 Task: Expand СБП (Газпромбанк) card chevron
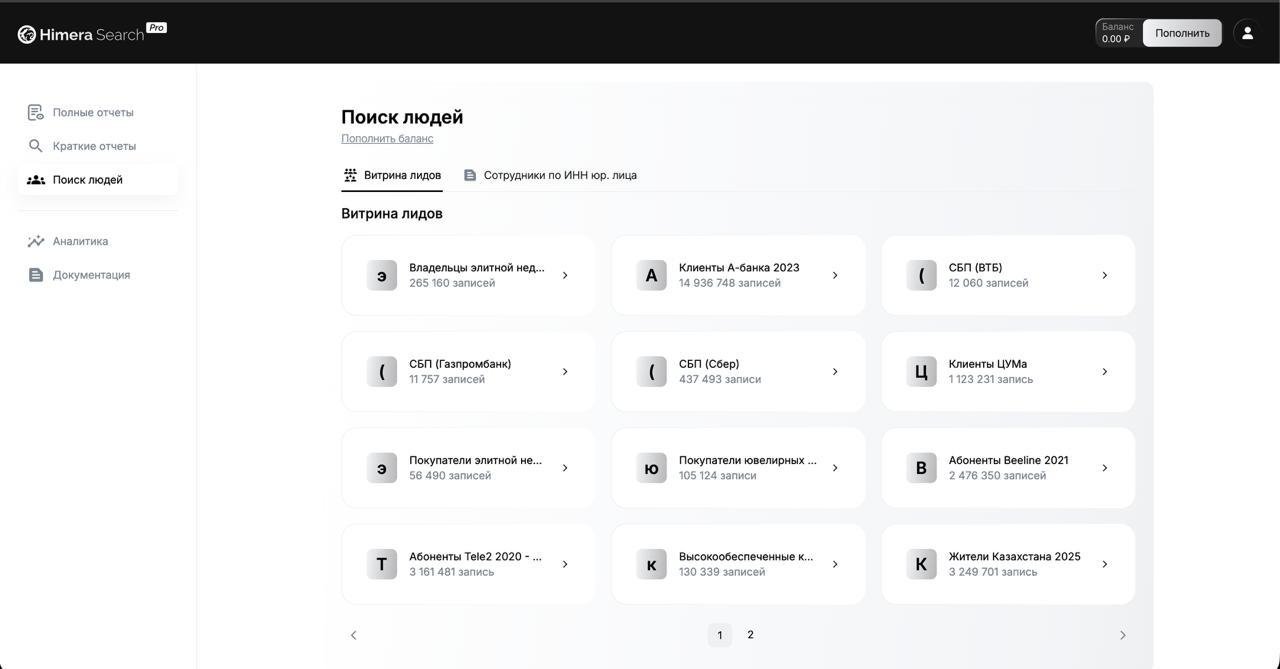coord(565,372)
